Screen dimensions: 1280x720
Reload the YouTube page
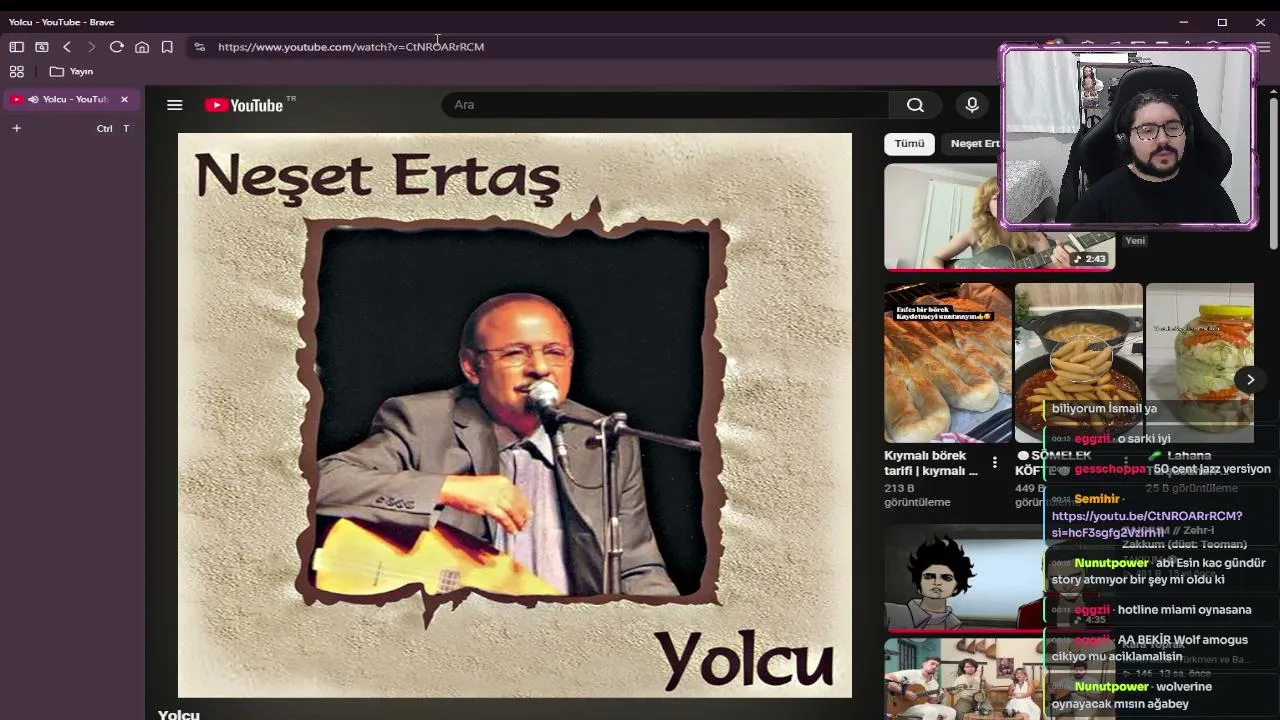point(117,47)
